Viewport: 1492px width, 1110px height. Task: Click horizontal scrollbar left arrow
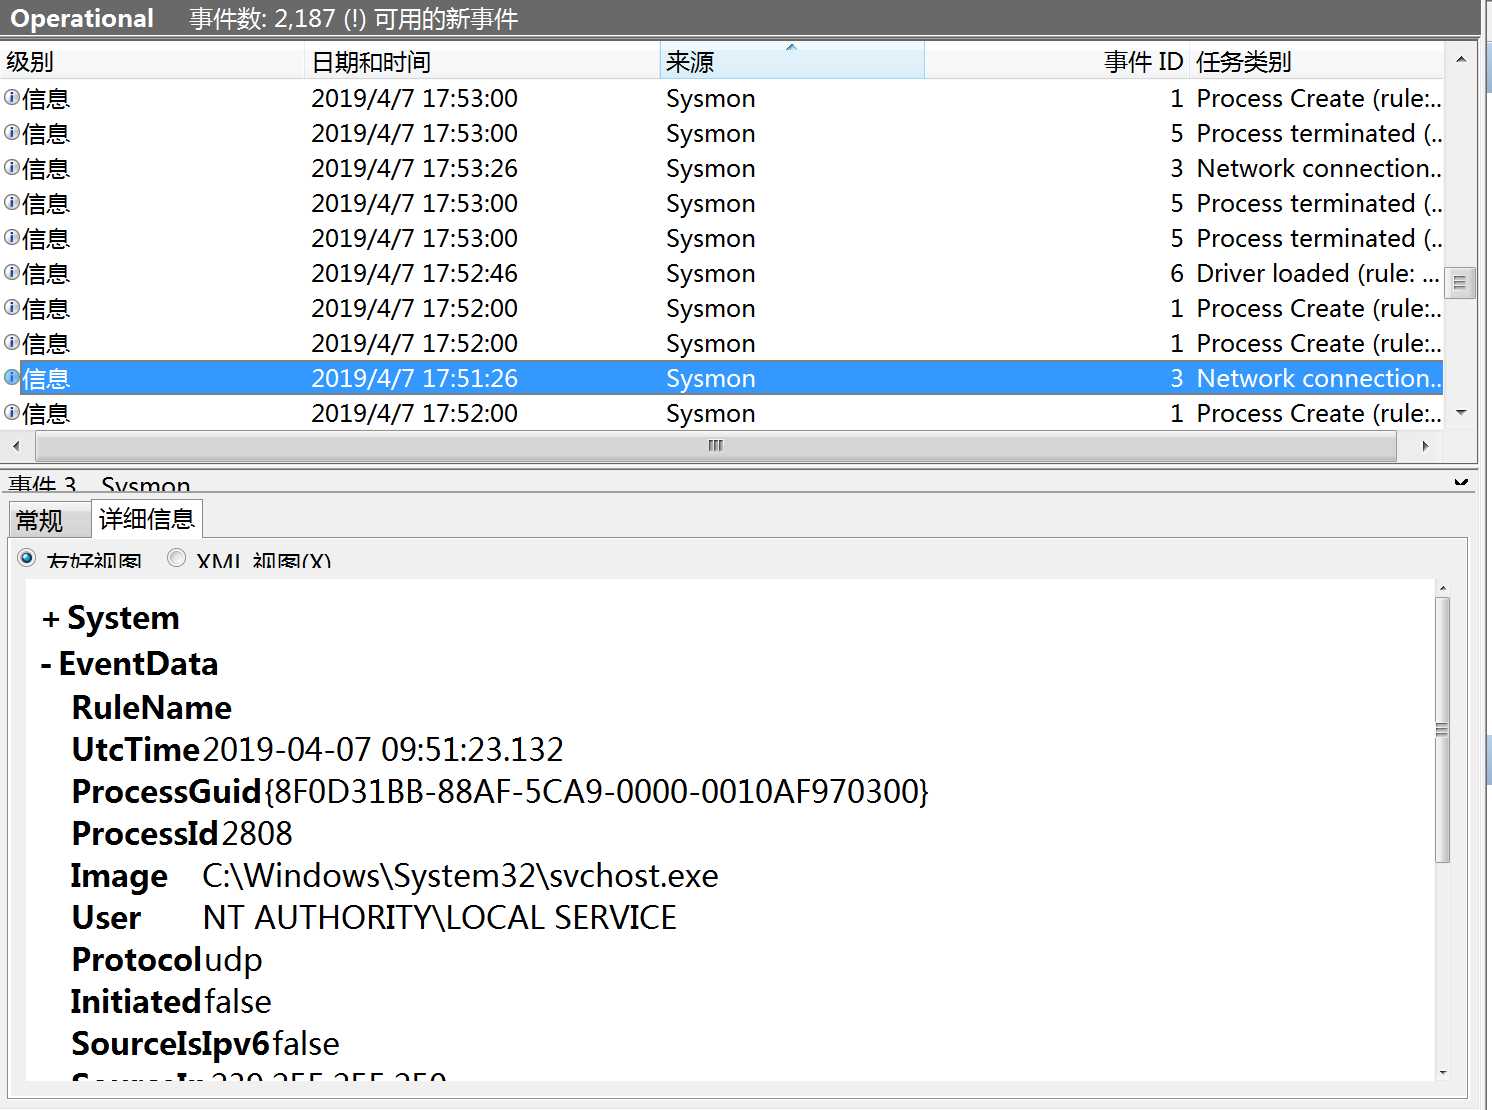click(x=15, y=446)
